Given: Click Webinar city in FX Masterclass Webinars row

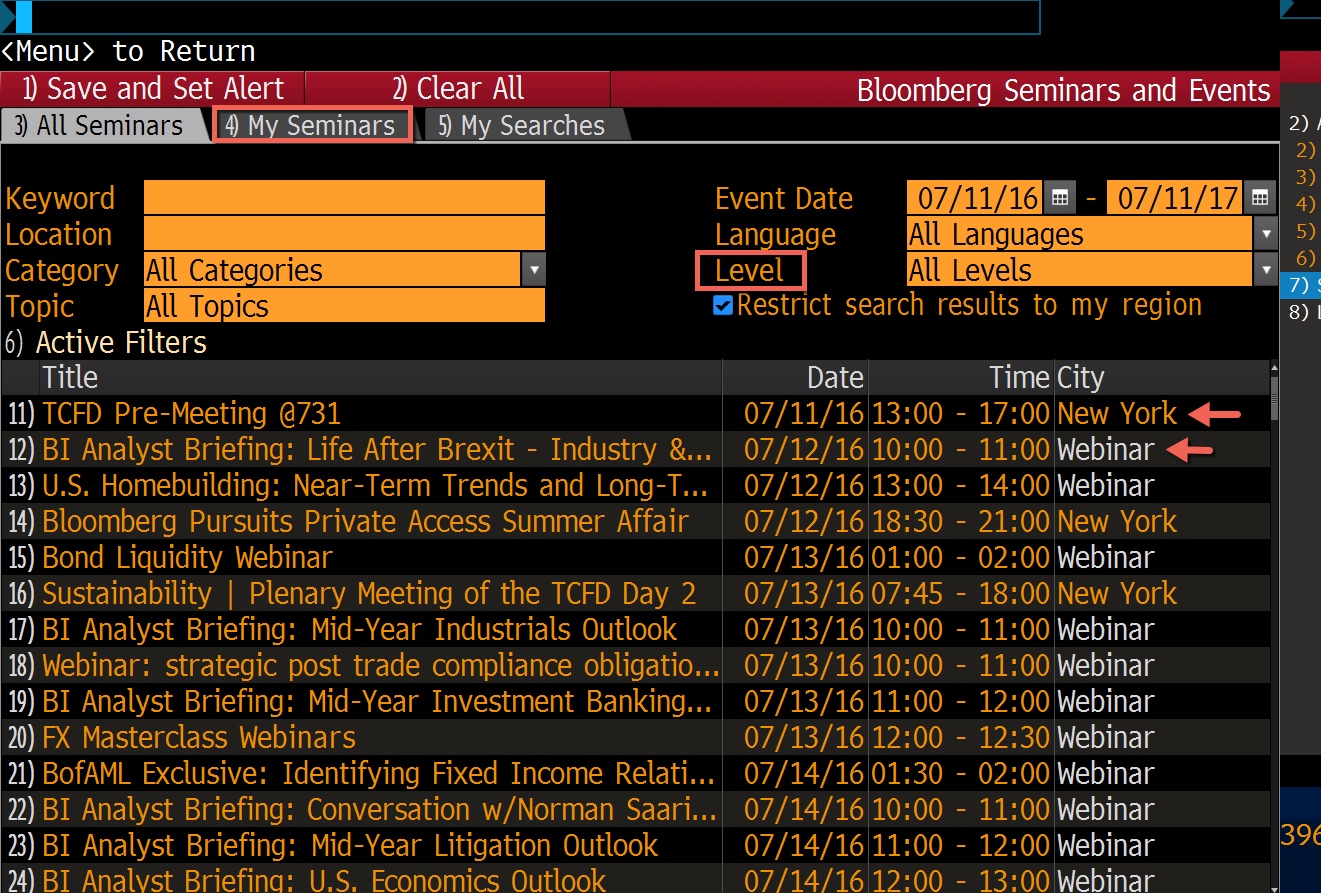Looking at the screenshot, I should [1105, 737].
